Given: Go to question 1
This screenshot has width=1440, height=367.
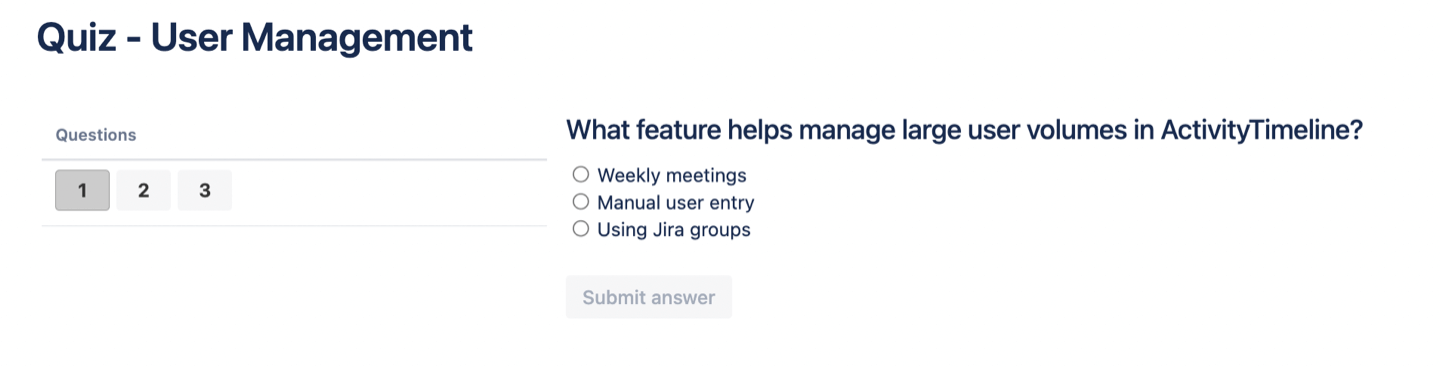Looking at the screenshot, I should click(x=82, y=190).
